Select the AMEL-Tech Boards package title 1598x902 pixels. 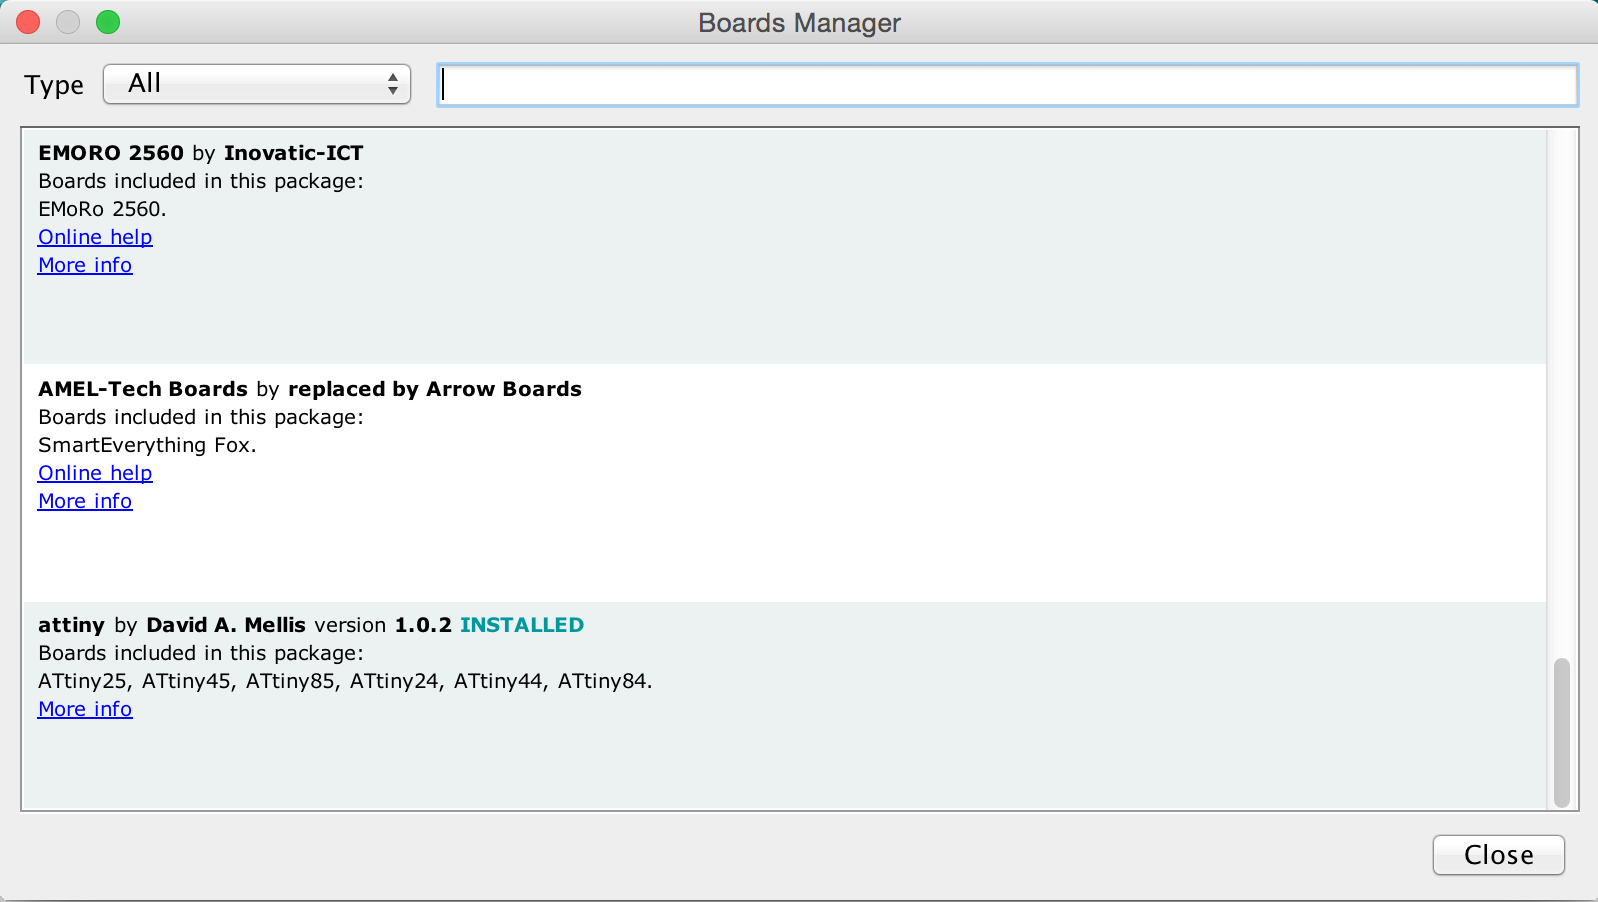143,389
